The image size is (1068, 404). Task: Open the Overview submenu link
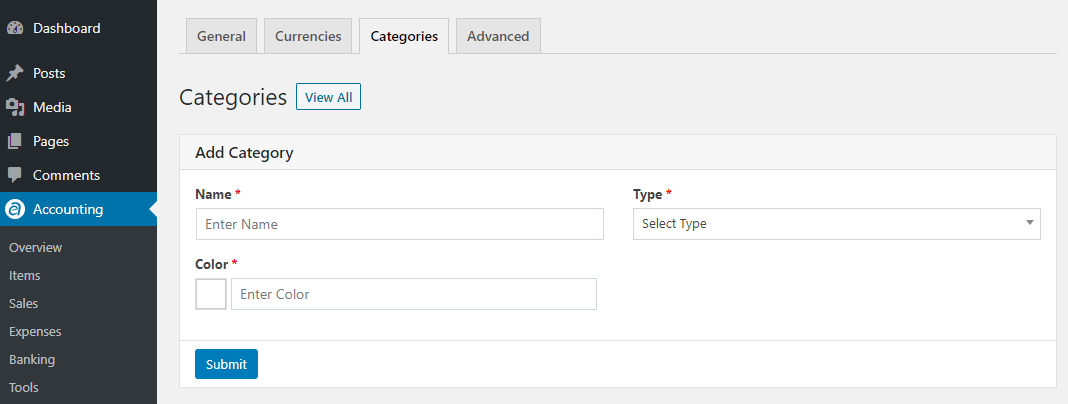coord(35,247)
